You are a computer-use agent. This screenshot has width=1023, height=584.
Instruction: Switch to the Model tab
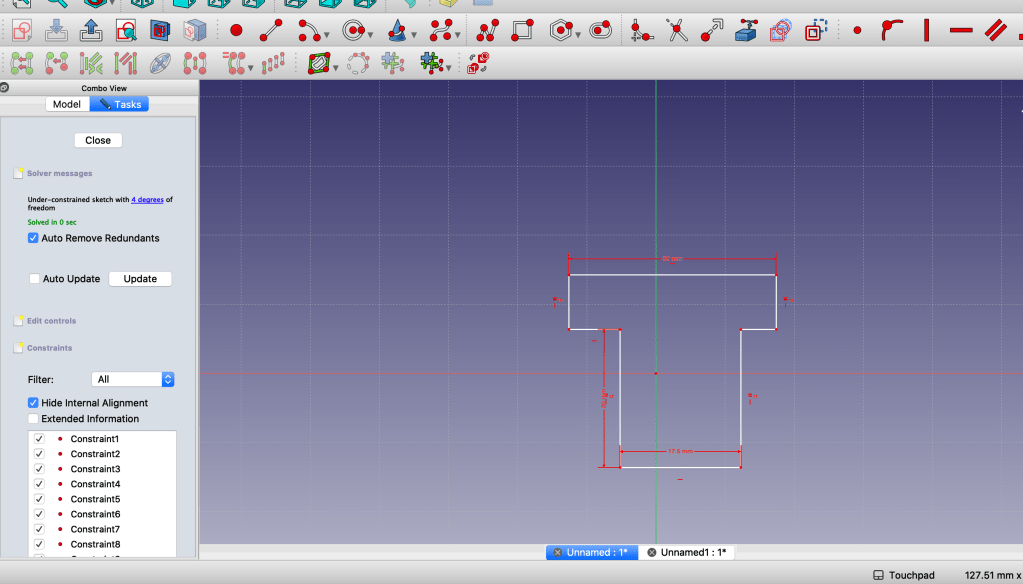click(67, 104)
